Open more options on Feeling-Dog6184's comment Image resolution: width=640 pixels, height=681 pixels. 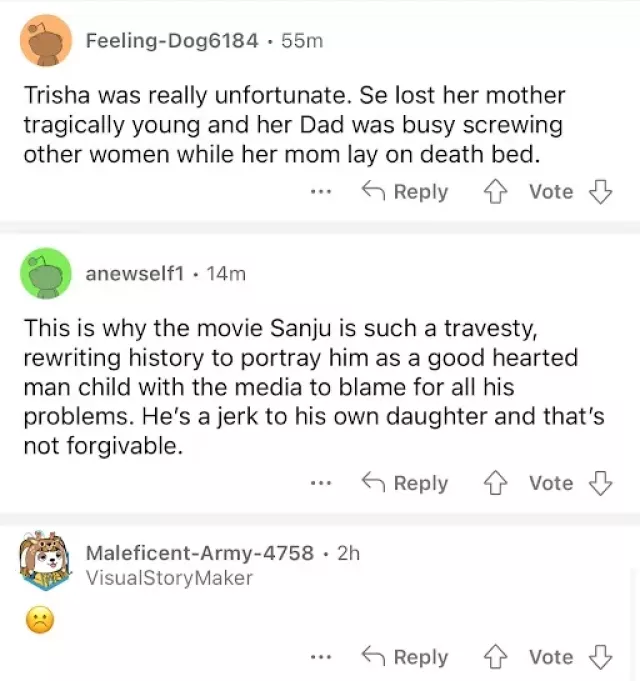click(321, 192)
